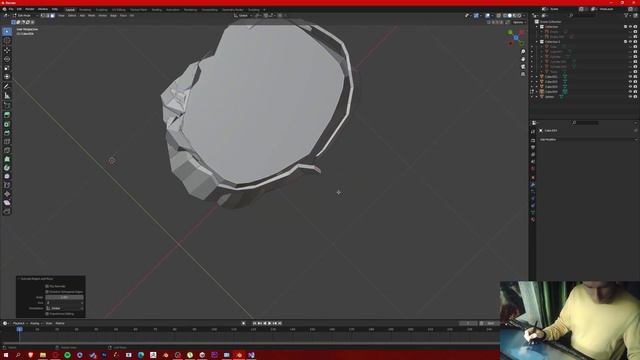Viewport: 640px width, 360px height.
Task: Select the Knife tool
Action: (7, 150)
